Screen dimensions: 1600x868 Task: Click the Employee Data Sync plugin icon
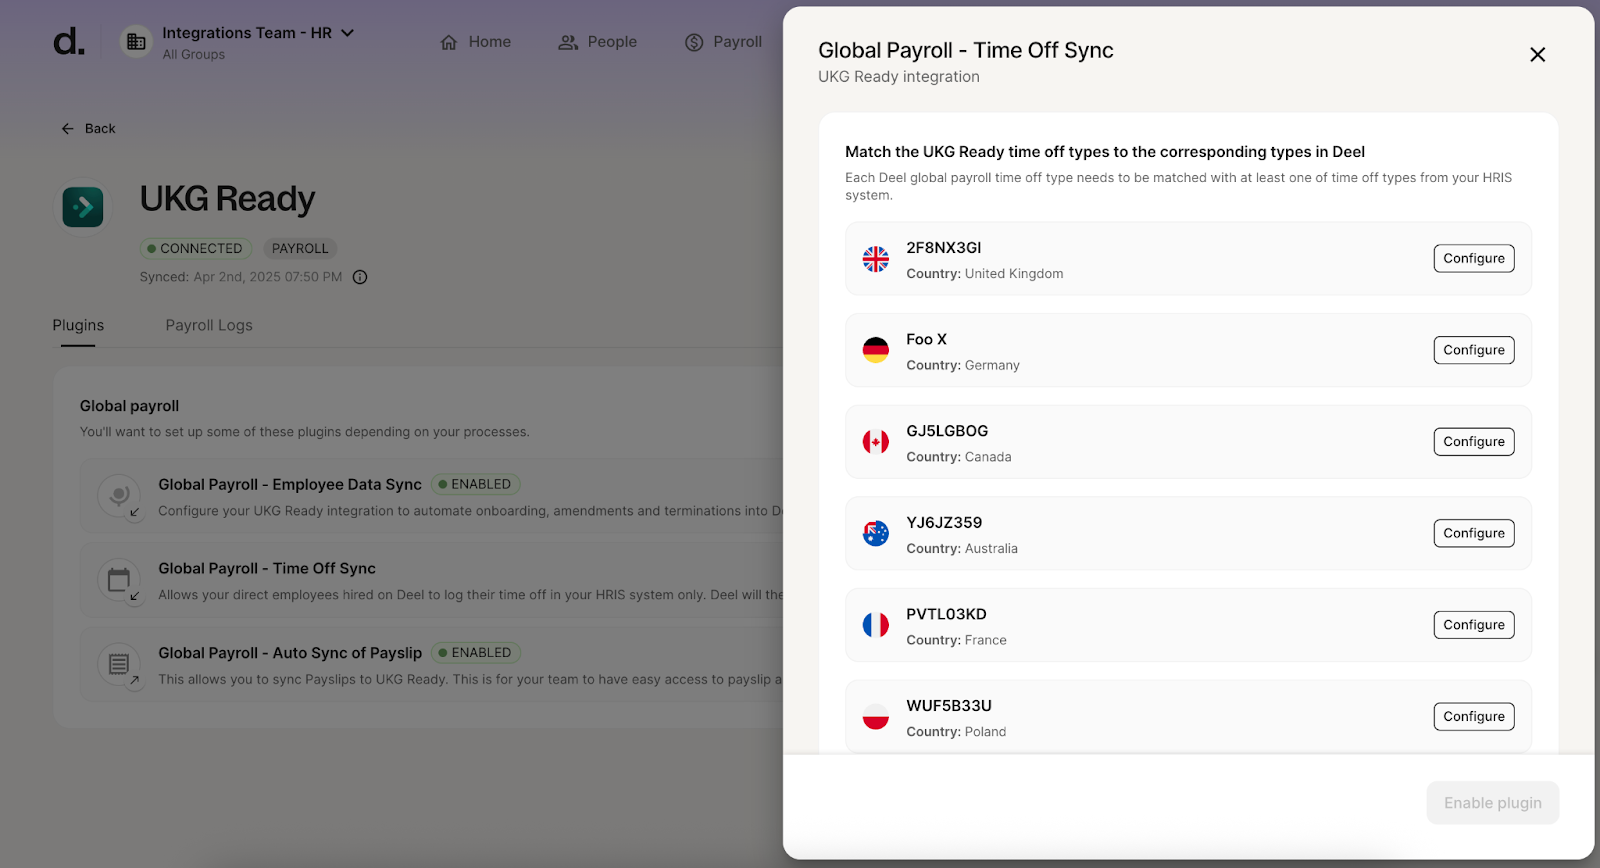(119, 496)
